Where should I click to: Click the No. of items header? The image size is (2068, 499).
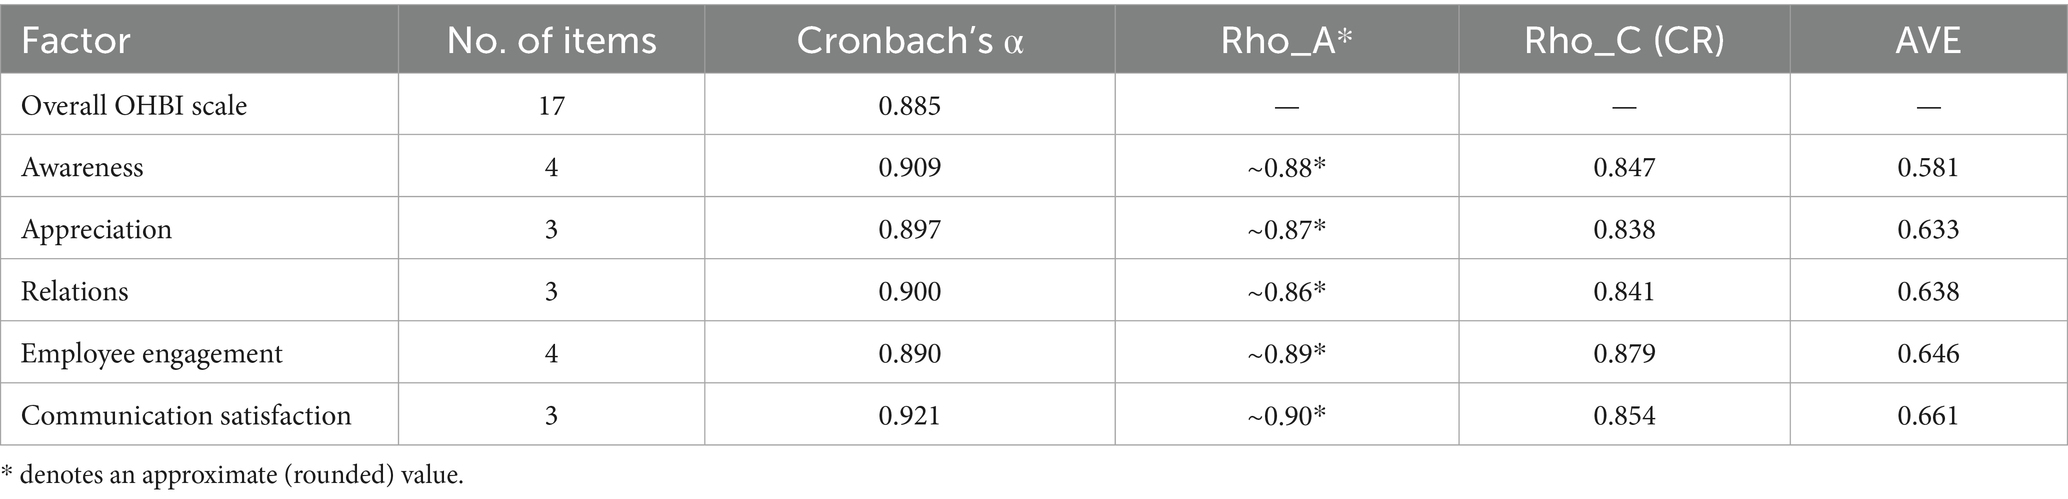[x=551, y=40]
